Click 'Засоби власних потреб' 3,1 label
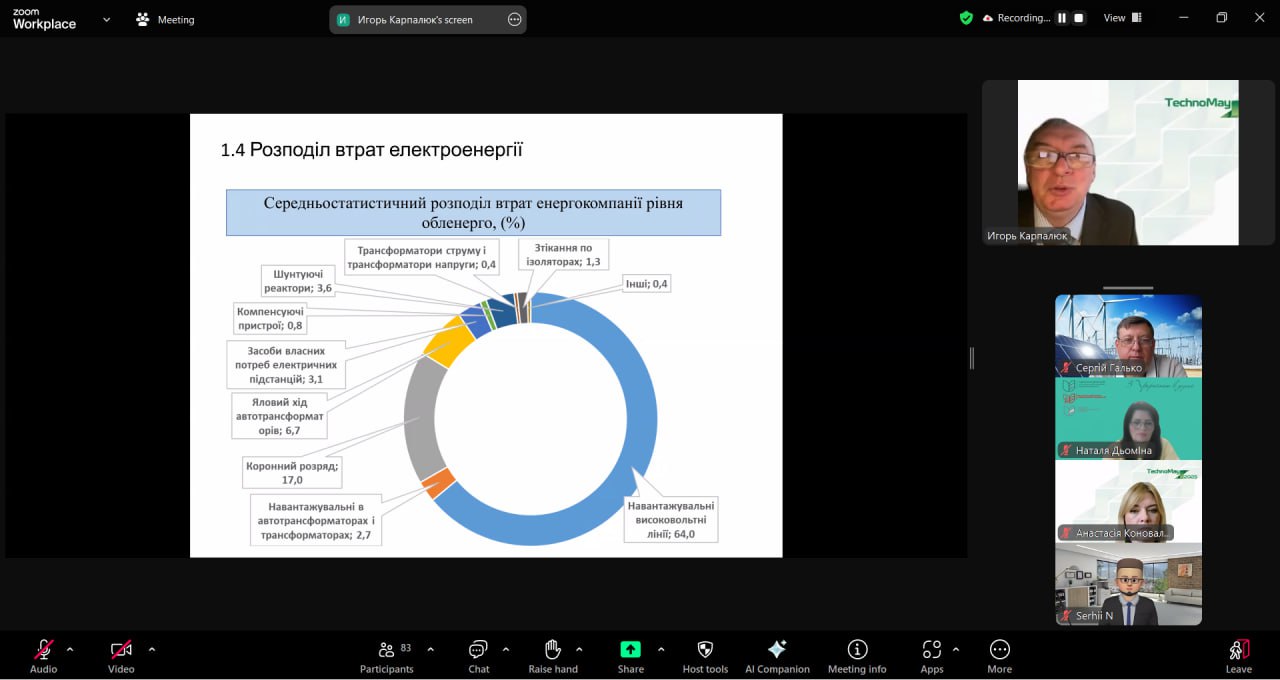The image size is (1280, 680). pyautogui.click(x=286, y=365)
